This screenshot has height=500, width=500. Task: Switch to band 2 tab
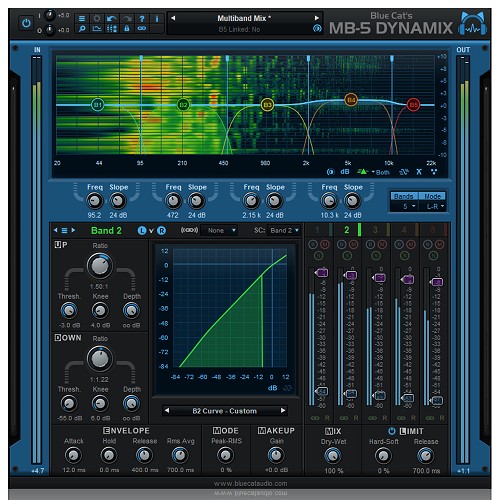(348, 230)
